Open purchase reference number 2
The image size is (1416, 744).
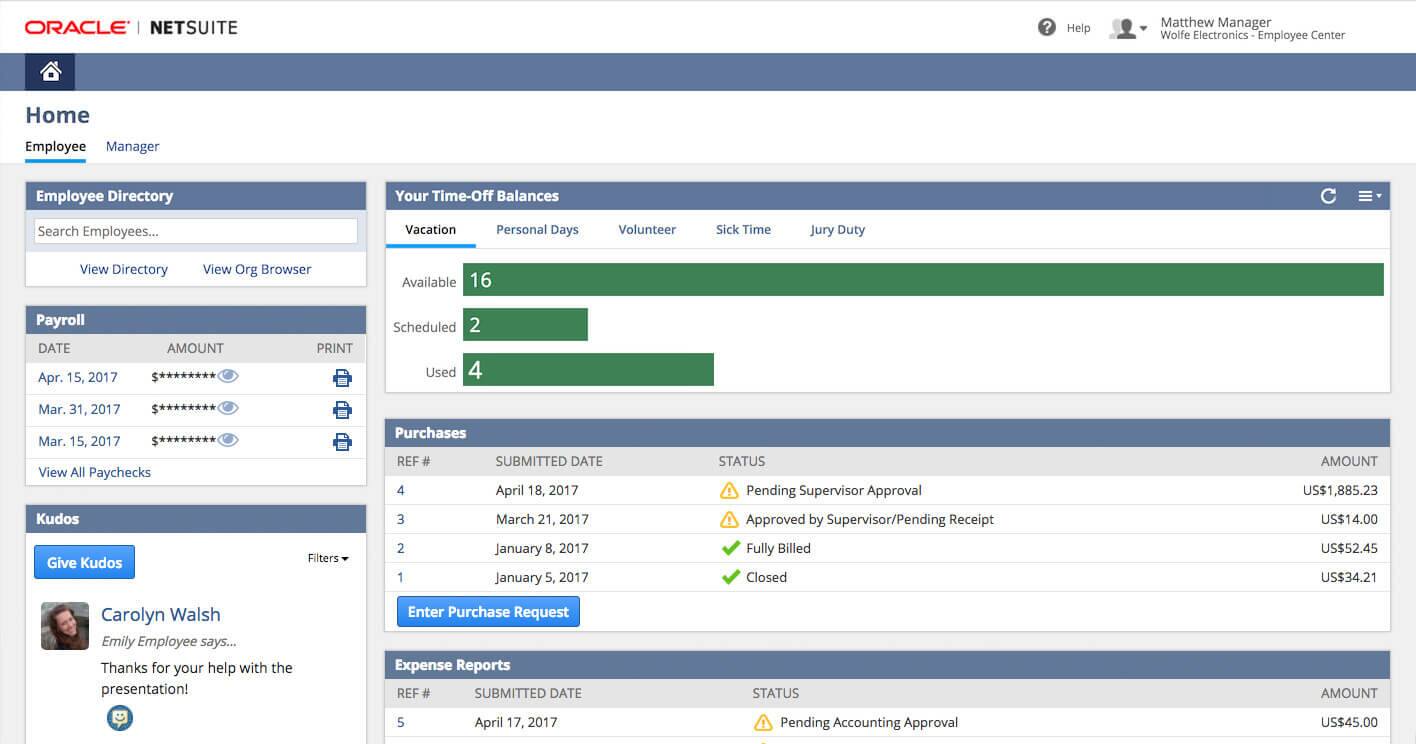click(x=401, y=548)
